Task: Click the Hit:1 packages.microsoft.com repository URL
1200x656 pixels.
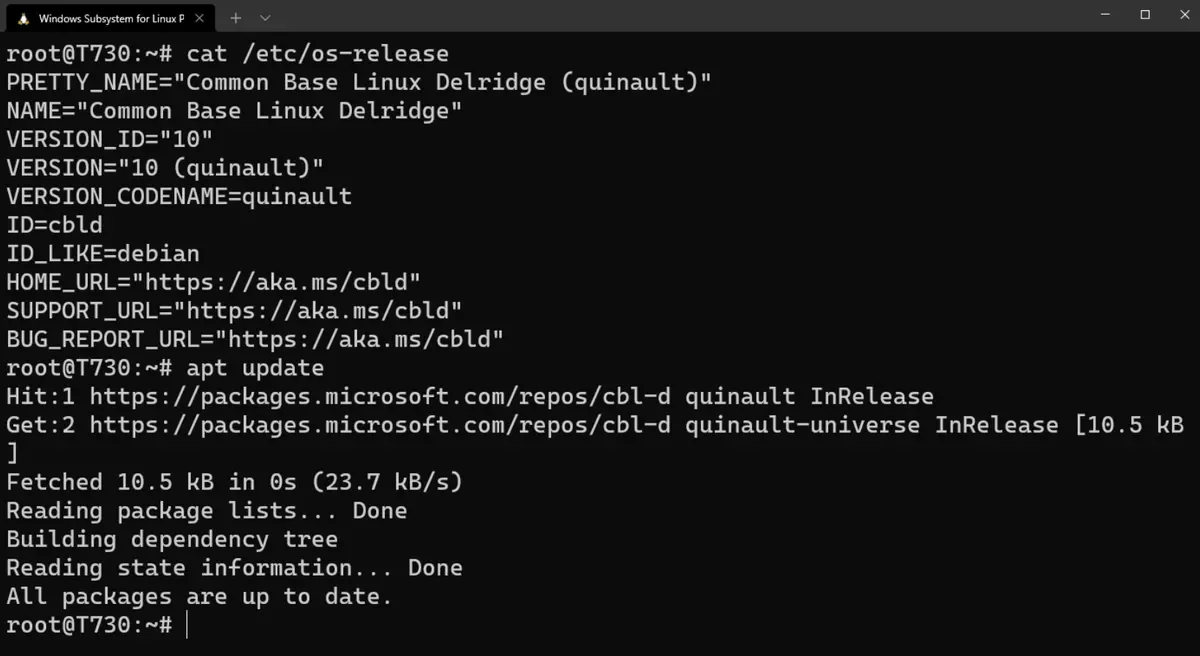Action: tap(380, 397)
